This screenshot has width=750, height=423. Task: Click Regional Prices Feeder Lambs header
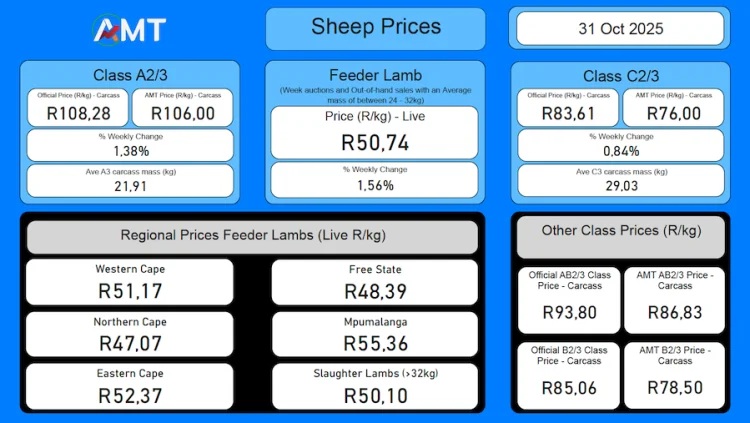[x=252, y=237]
